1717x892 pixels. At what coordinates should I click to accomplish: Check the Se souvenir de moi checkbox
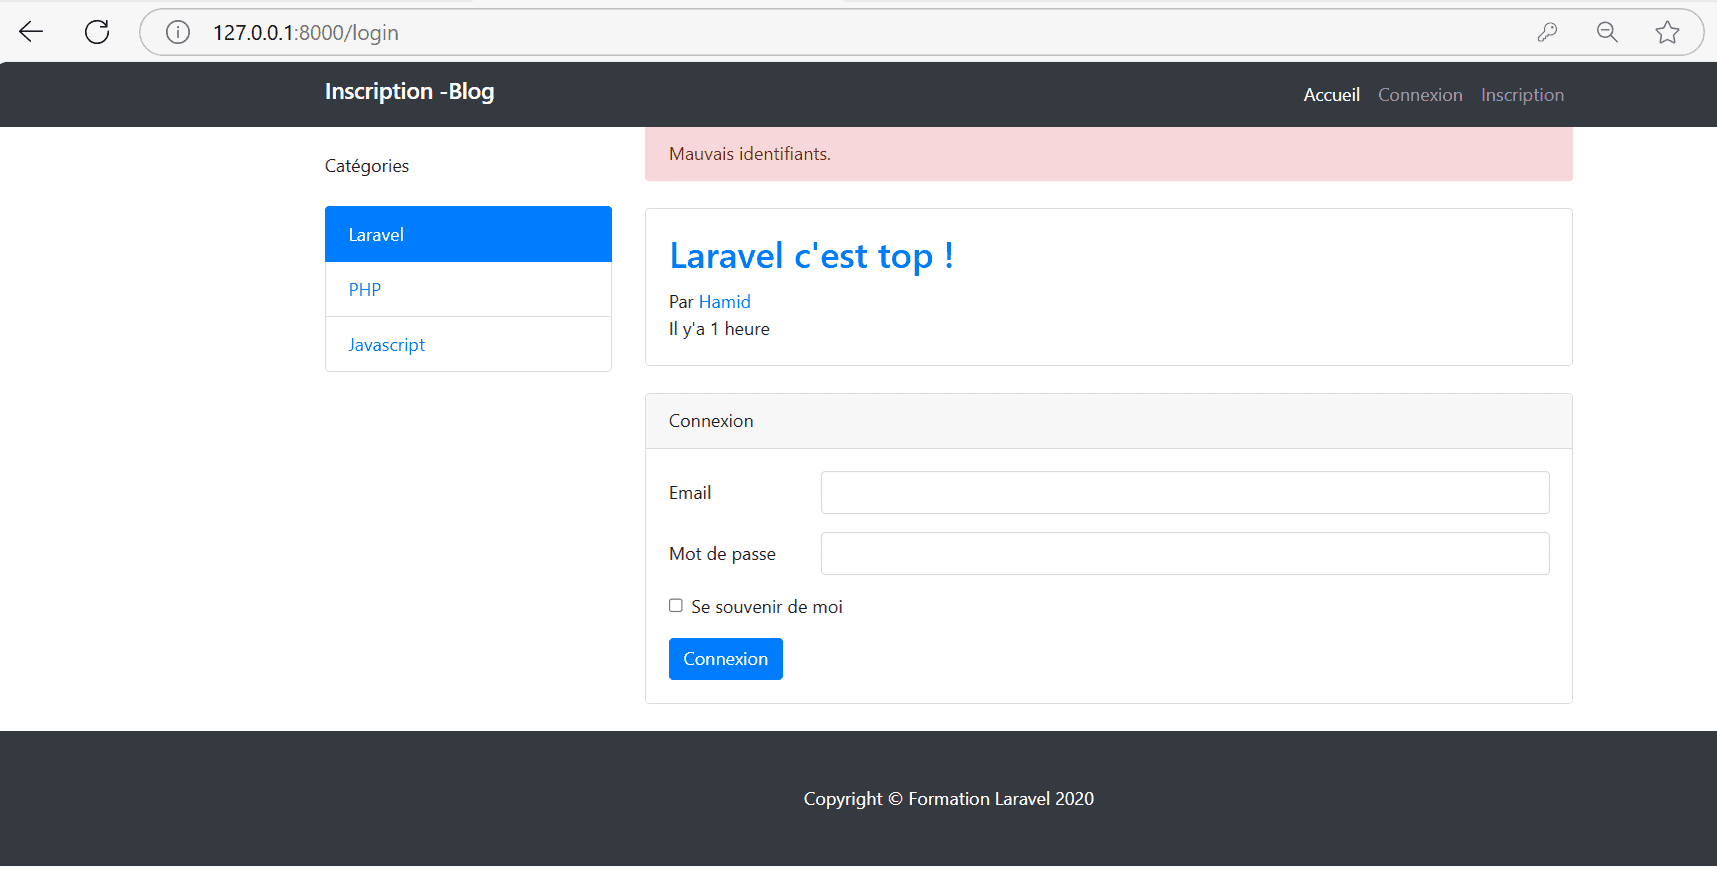pos(676,606)
